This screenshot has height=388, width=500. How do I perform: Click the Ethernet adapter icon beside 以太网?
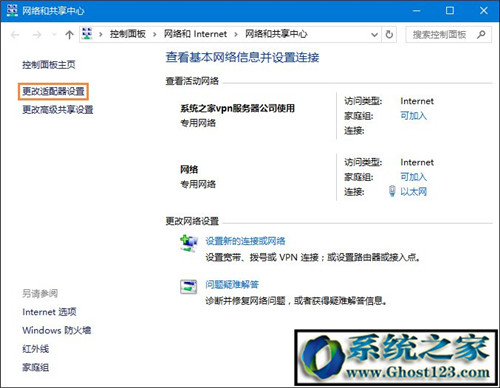392,191
